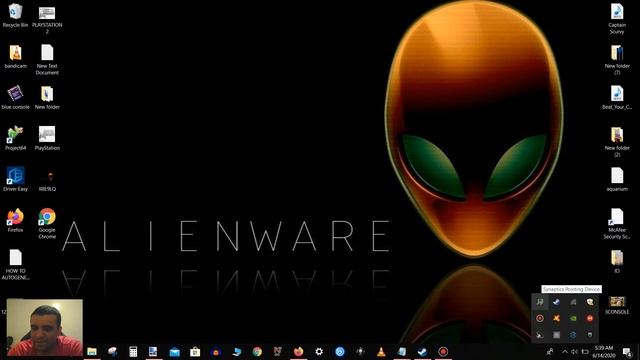Select the aquarium file on desktop
This screenshot has height=360, width=640.
tap(617, 179)
